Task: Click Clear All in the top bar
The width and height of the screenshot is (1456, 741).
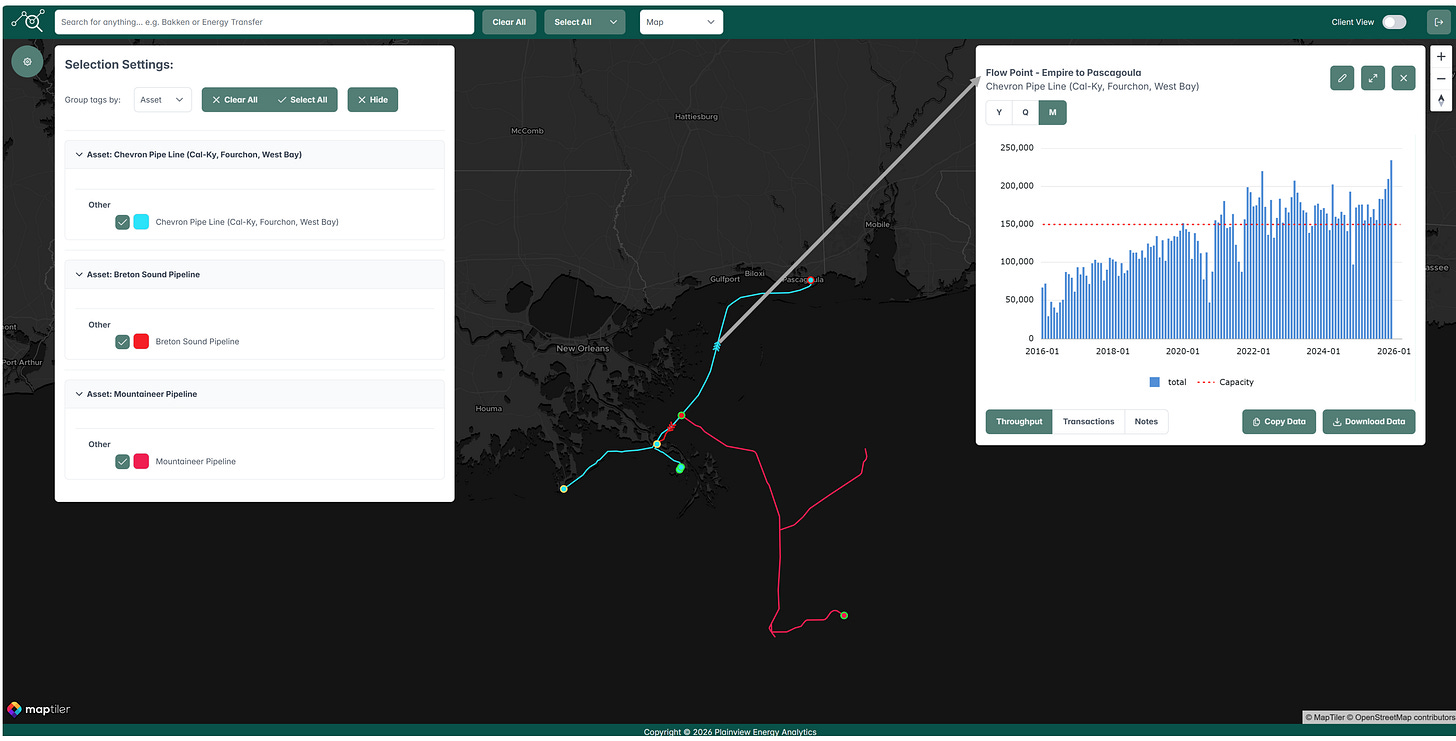Action: tap(509, 22)
